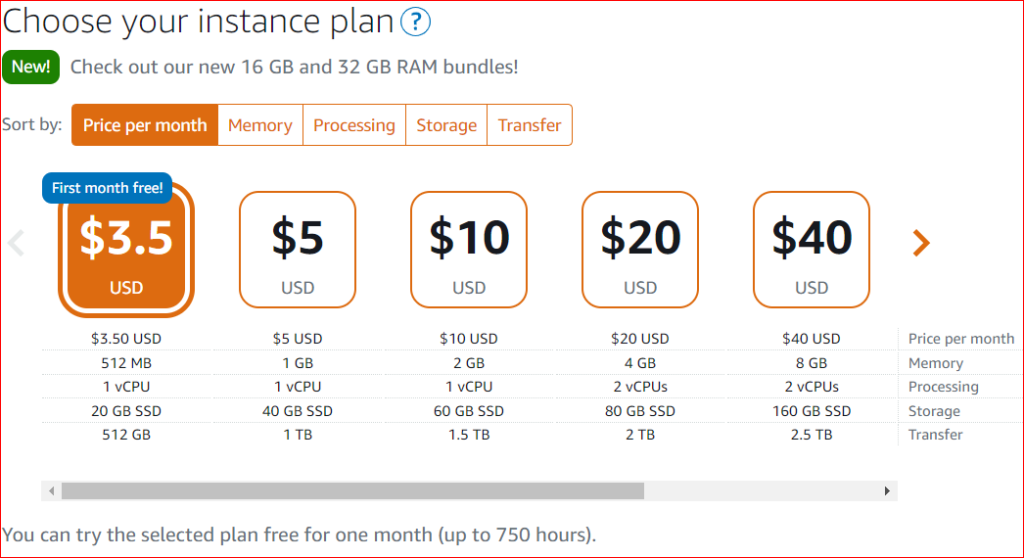Open the instance plan help question-mark icon
The height and width of the screenshot is (558, 1024).
(x=415, y=21)
